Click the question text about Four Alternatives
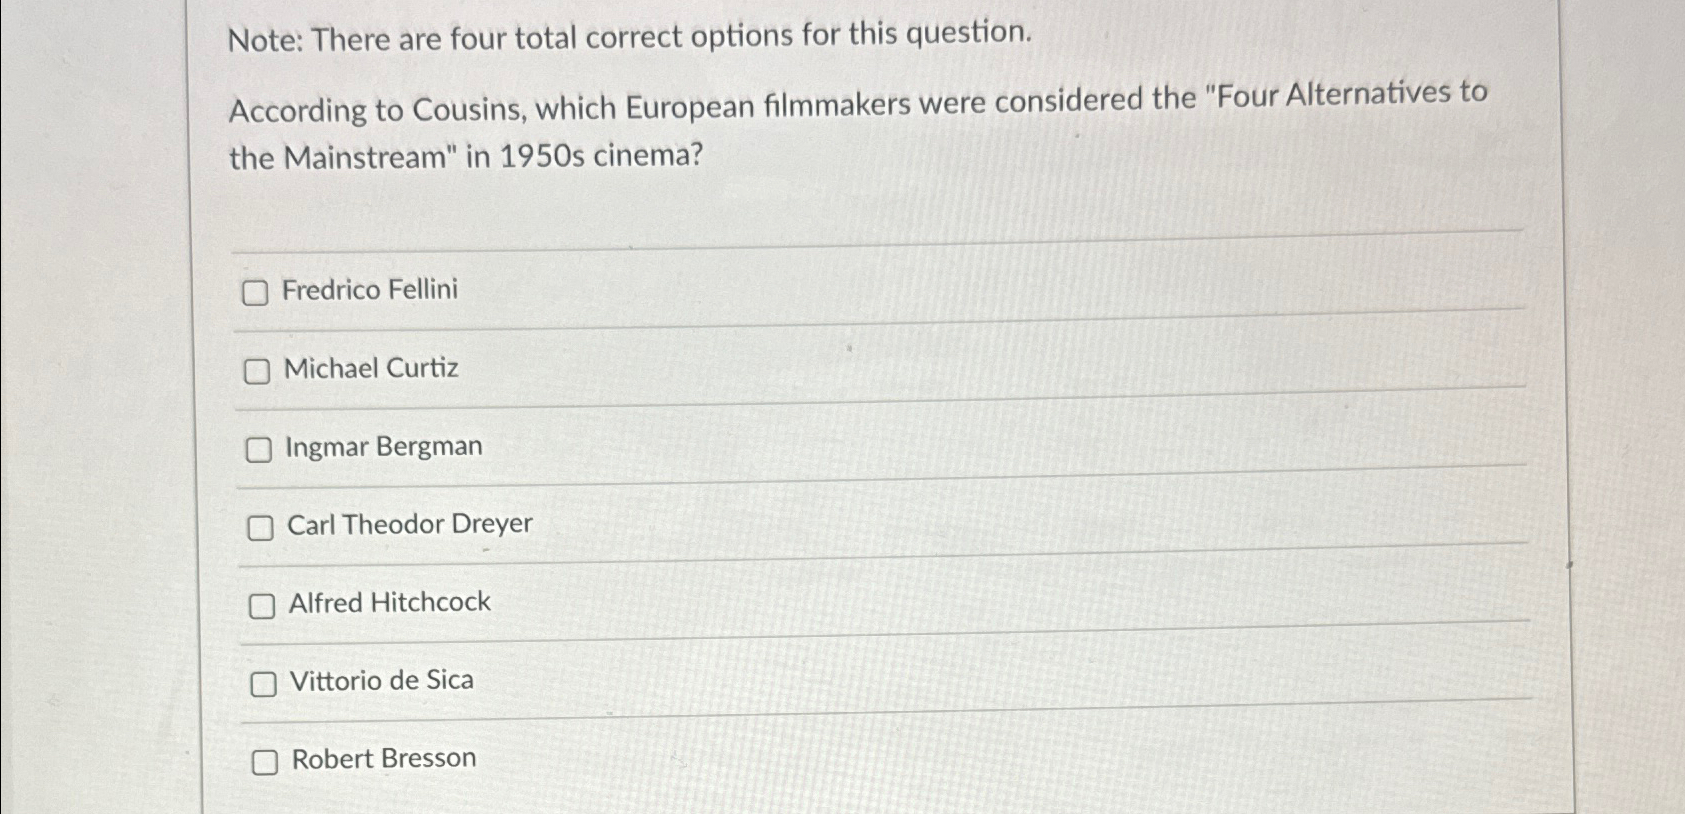 (x=856, y=124)
